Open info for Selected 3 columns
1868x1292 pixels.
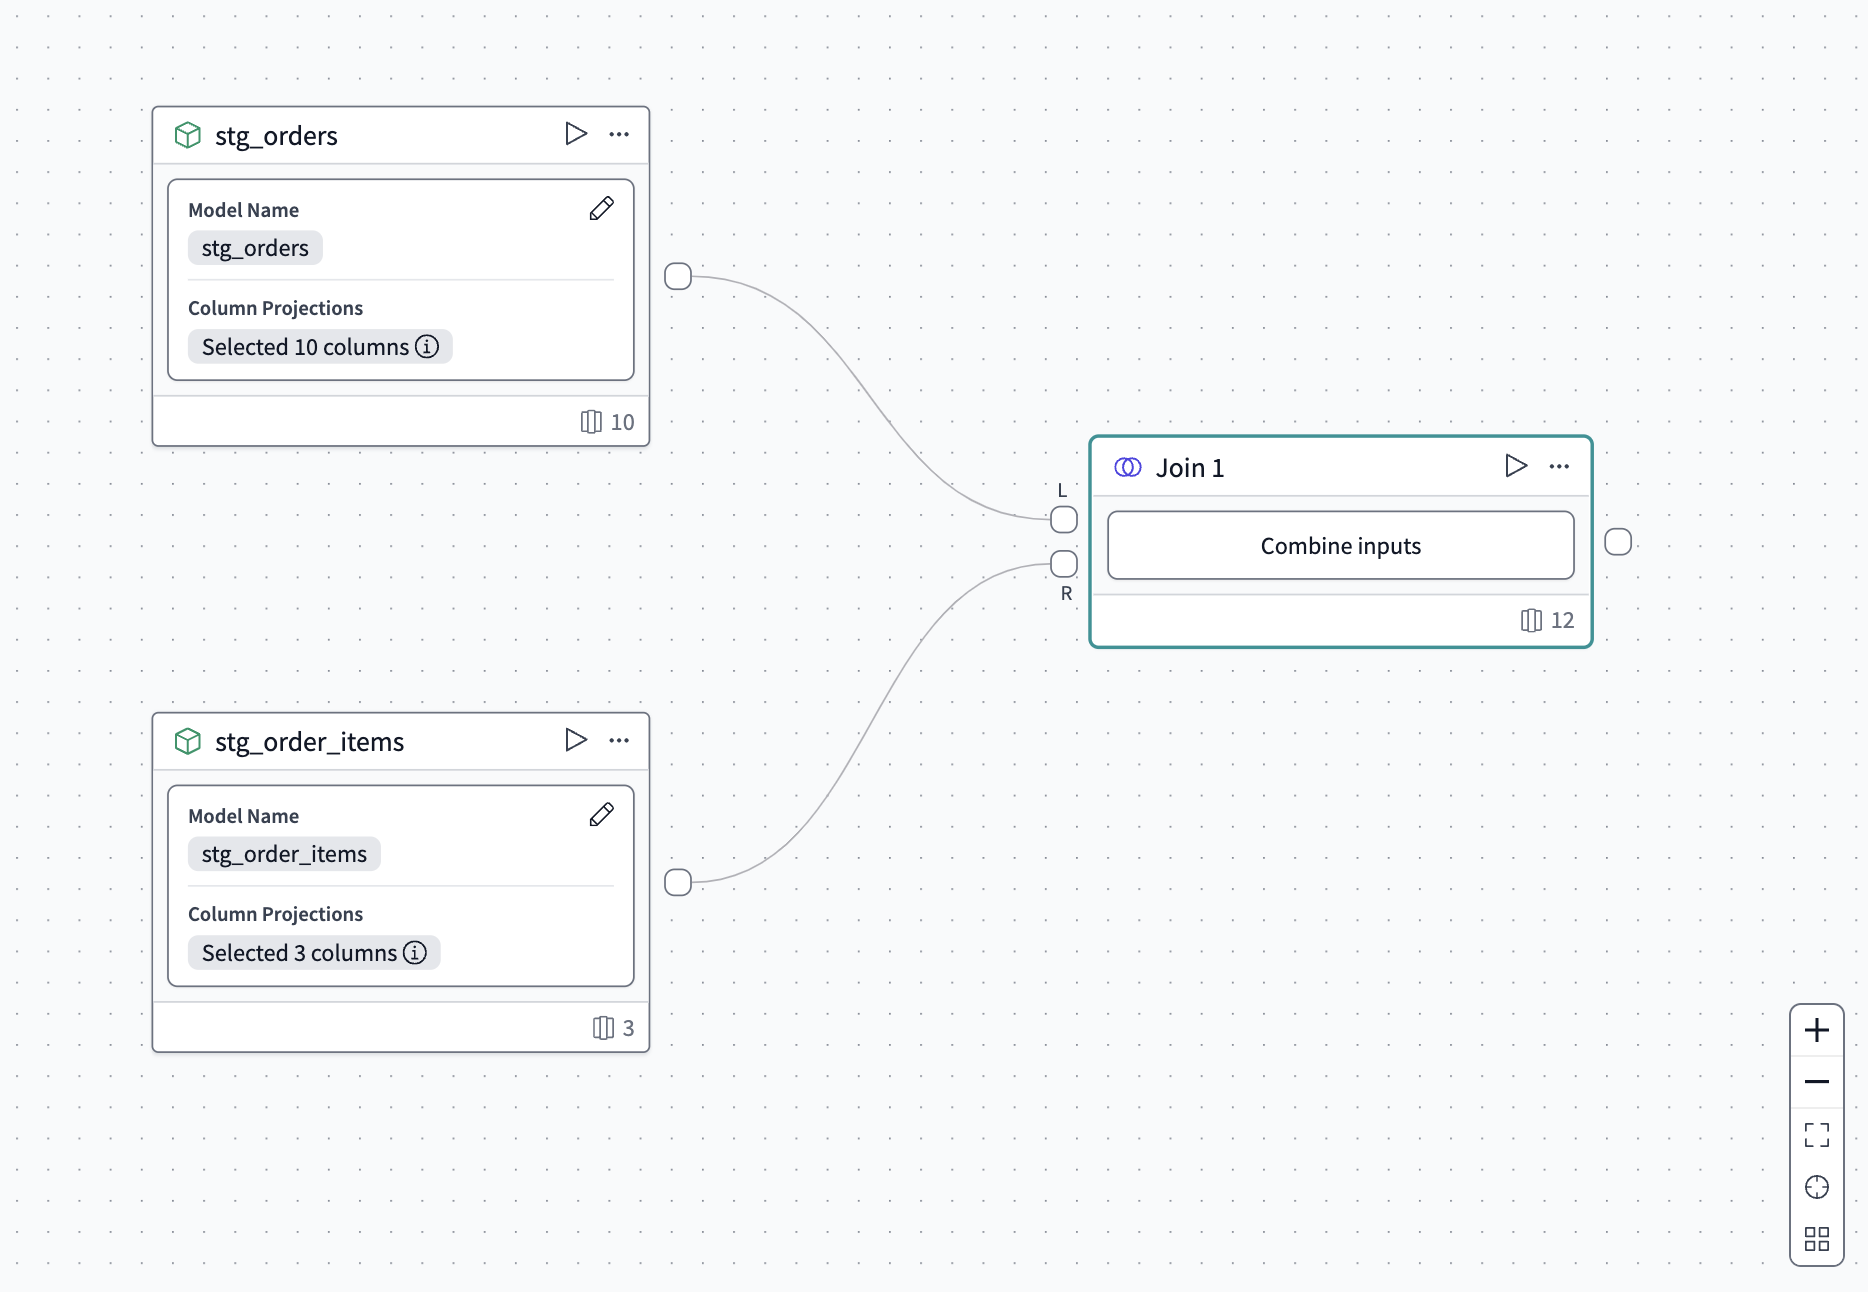[x=414, y=953]
